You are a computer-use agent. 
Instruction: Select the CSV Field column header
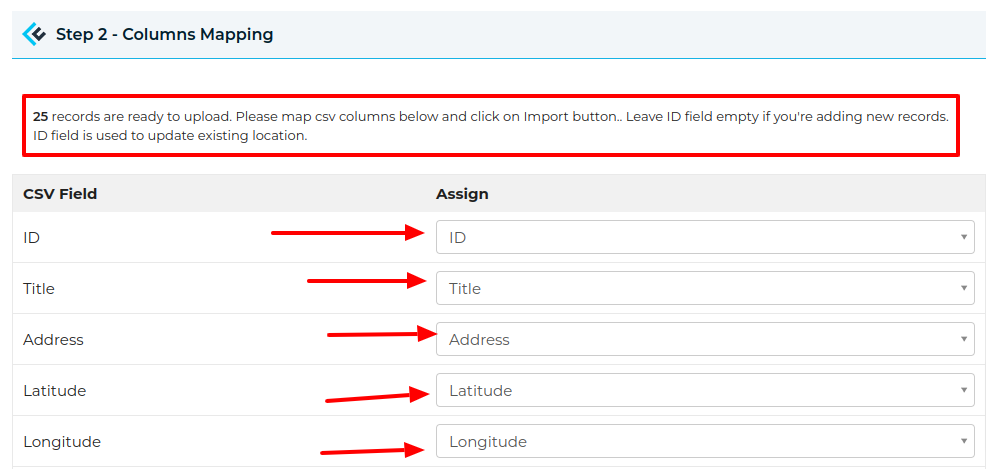[x=60, y=194]
